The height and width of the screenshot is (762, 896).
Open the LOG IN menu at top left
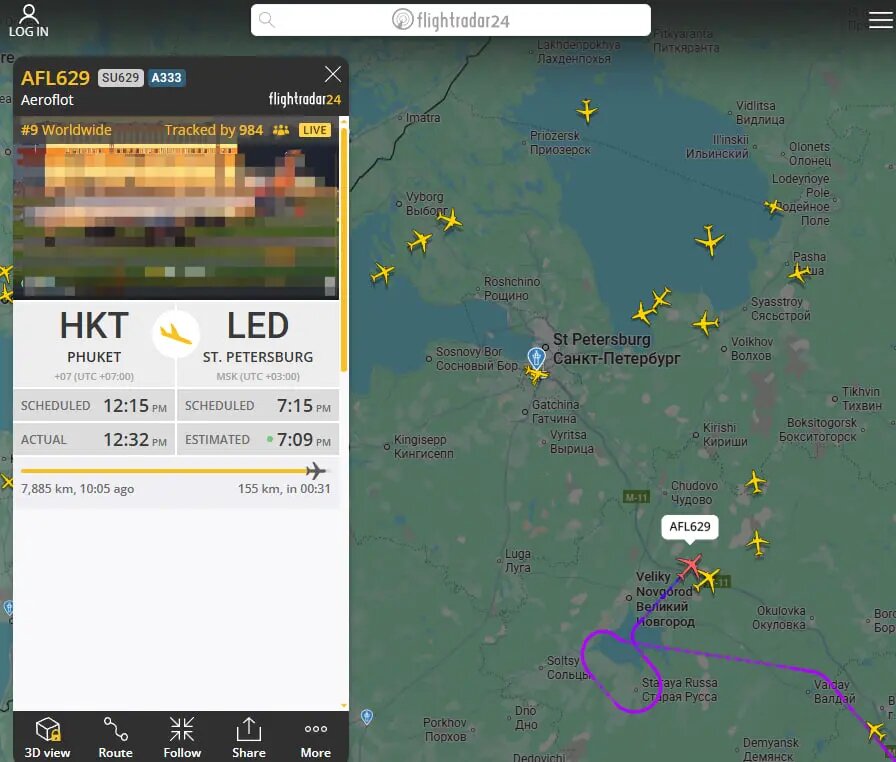28,20
